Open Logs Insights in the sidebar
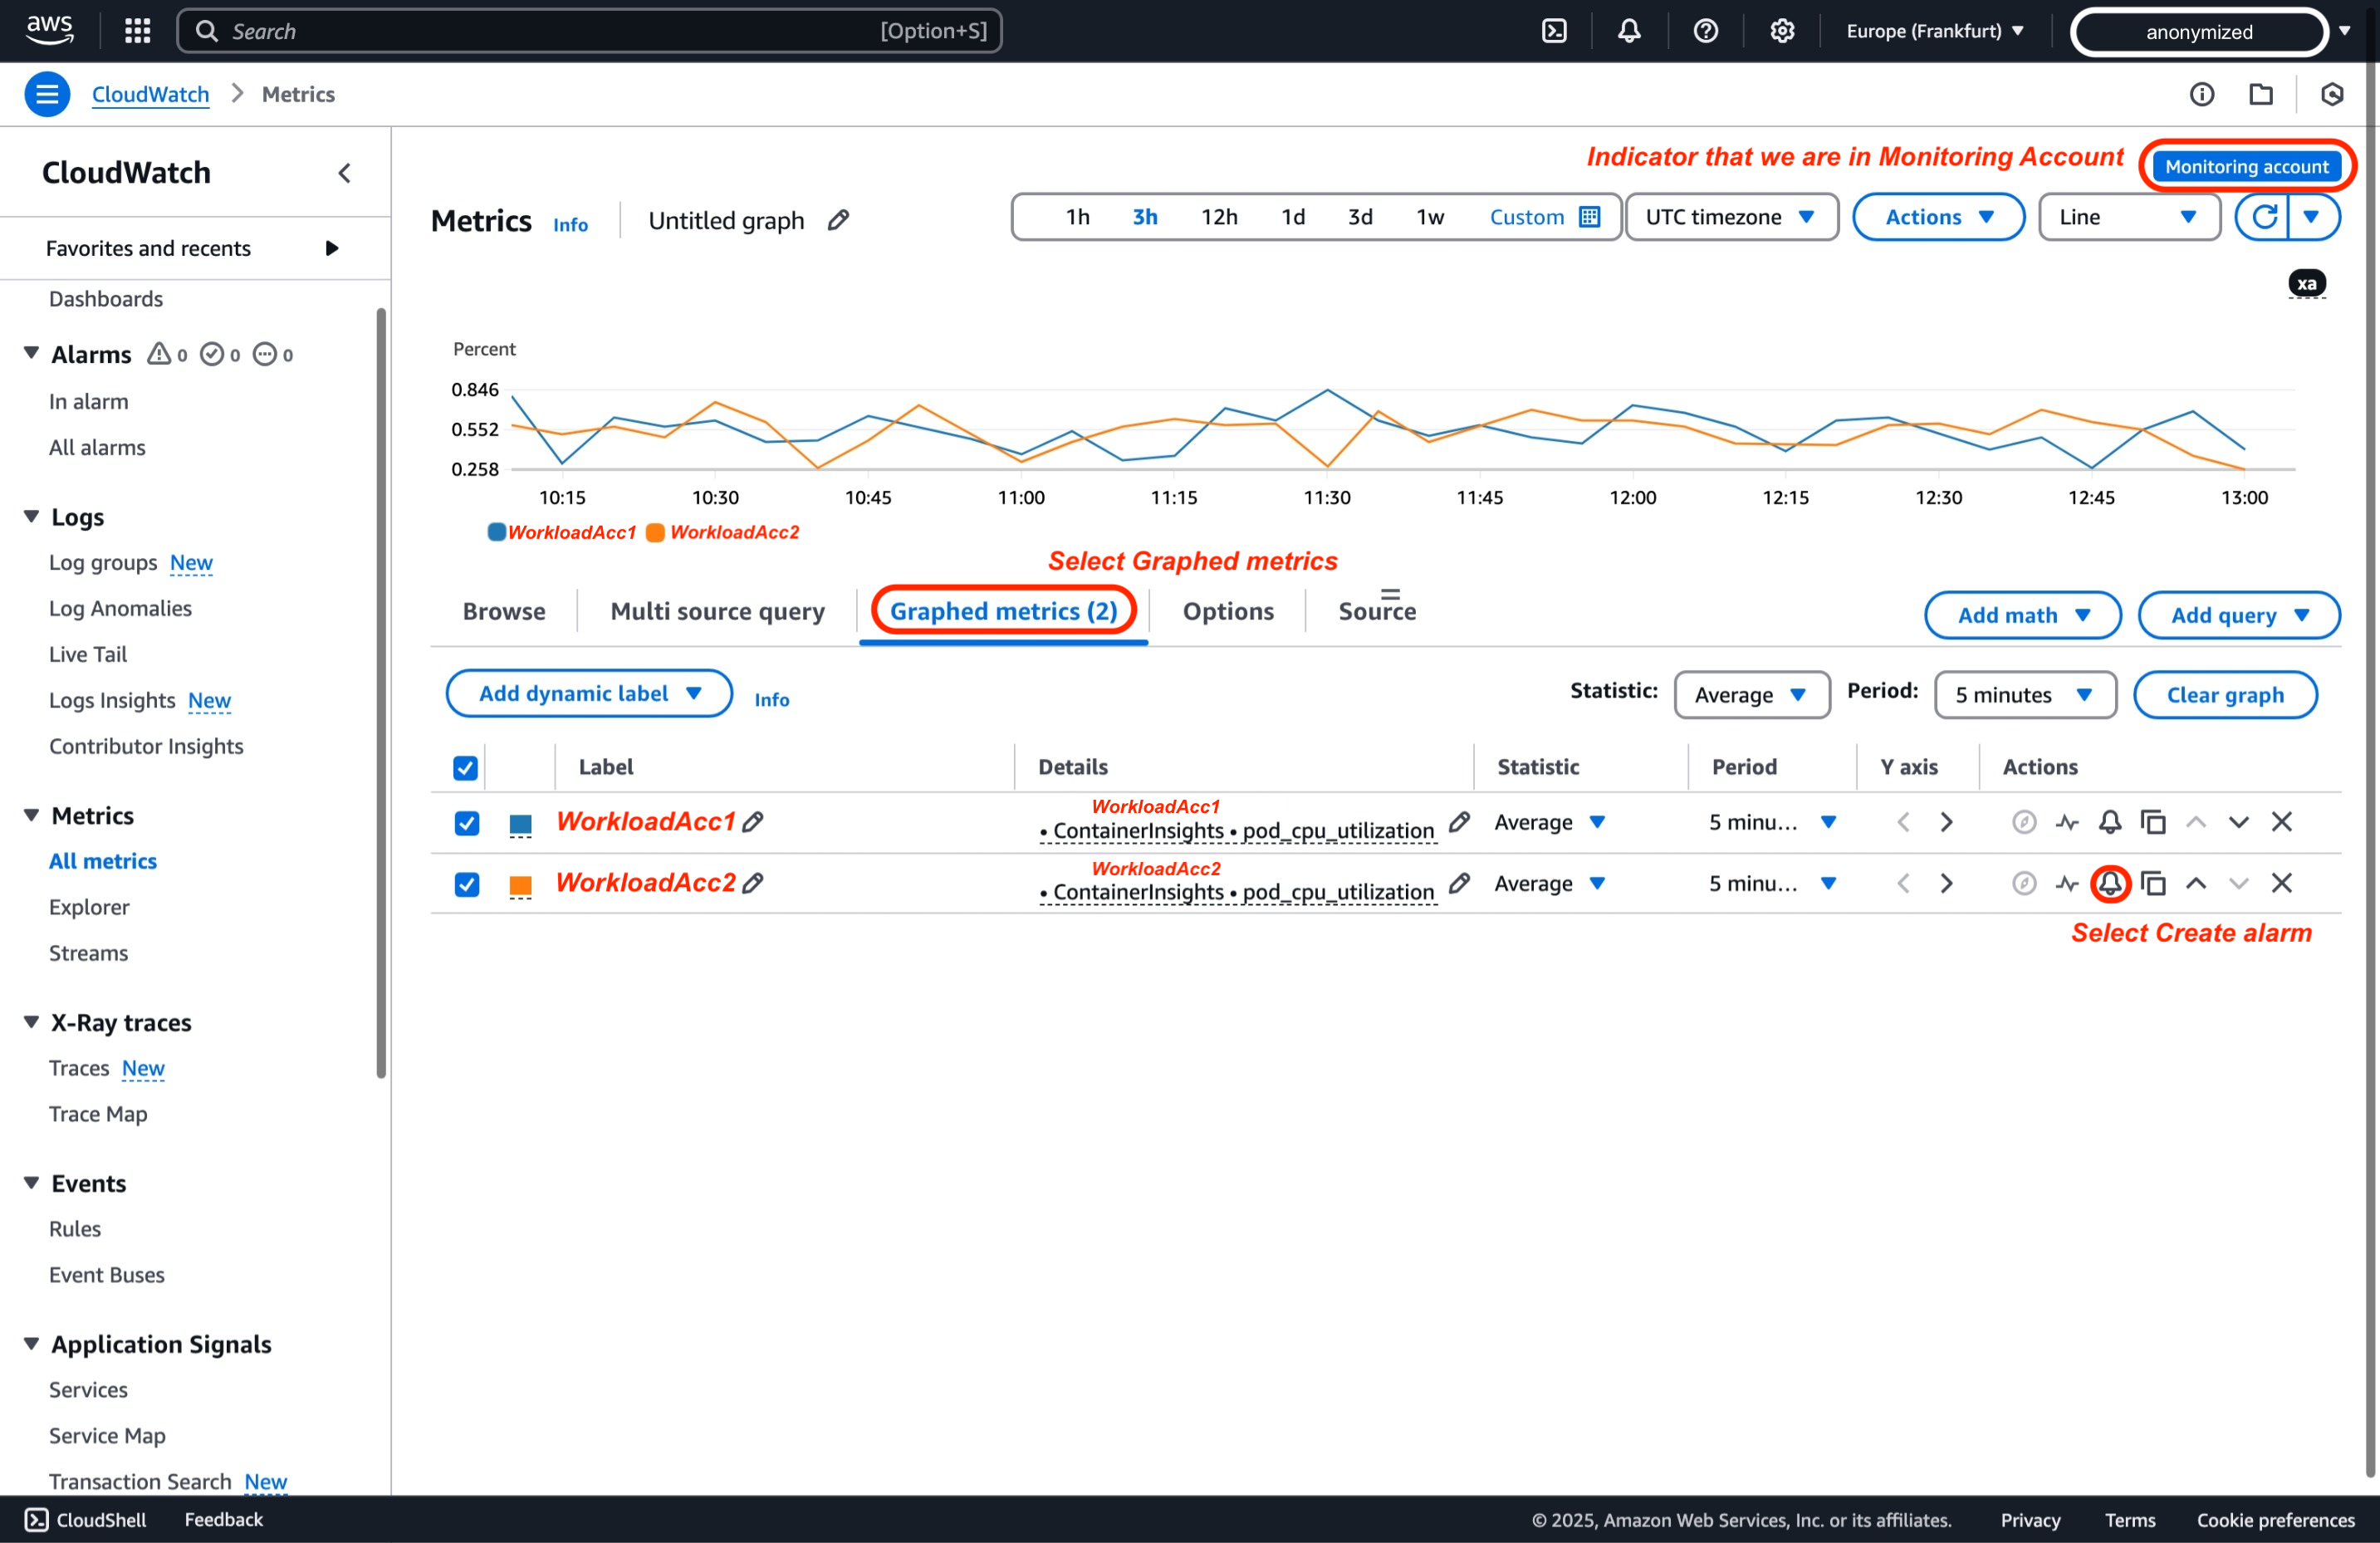This screenshot has height=1543, width=2380. tap(112, 700)
